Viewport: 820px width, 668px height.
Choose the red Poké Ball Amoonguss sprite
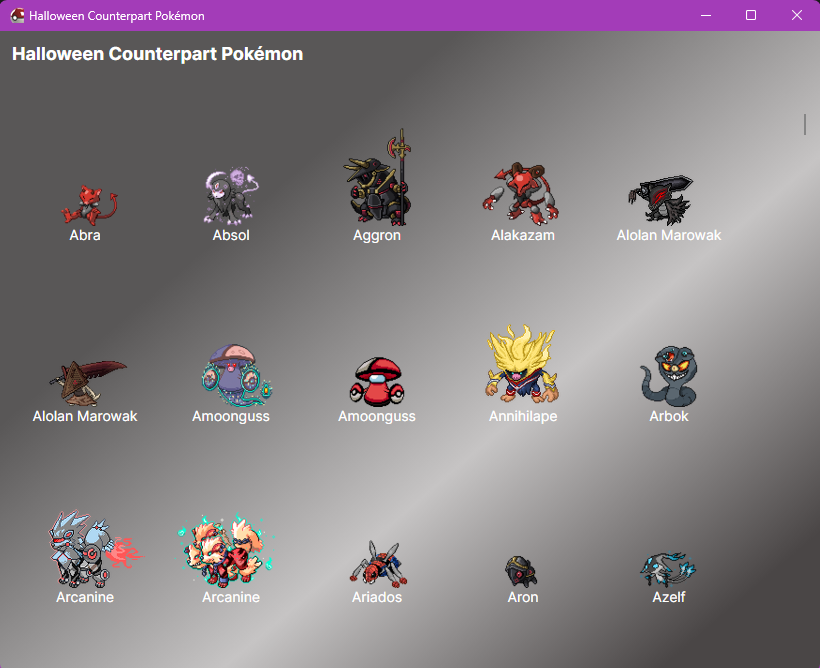(377, 382)
